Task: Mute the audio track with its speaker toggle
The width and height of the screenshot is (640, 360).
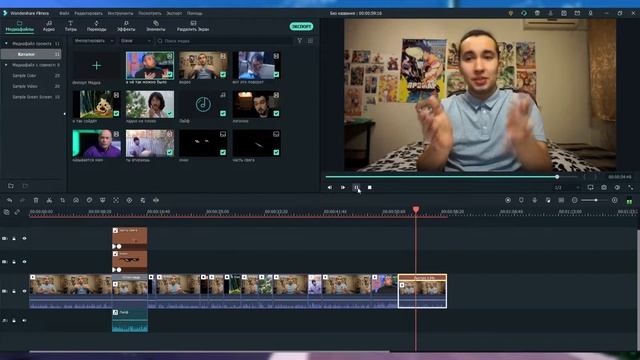Action: click(24, 321)
